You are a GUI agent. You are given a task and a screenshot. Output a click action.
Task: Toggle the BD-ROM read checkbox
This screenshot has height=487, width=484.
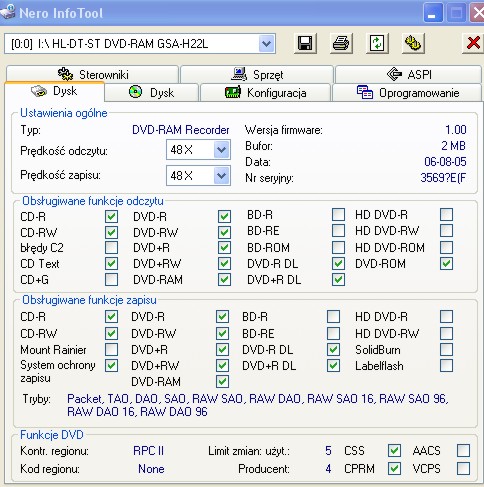click(x=338, y=247)
